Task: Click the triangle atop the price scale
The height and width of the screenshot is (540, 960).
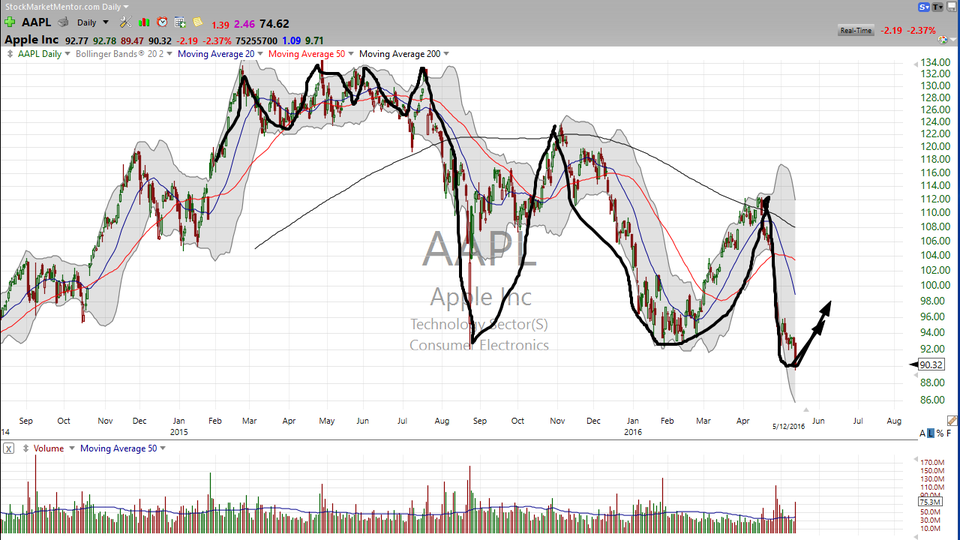Action: (916, 64)
